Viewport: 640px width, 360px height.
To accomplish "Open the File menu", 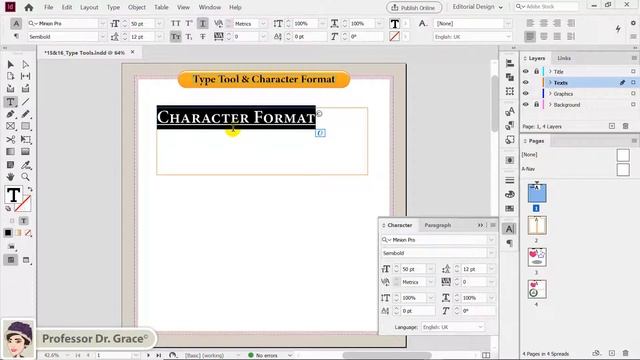I will pyautogui.click(x=49, y=7).
